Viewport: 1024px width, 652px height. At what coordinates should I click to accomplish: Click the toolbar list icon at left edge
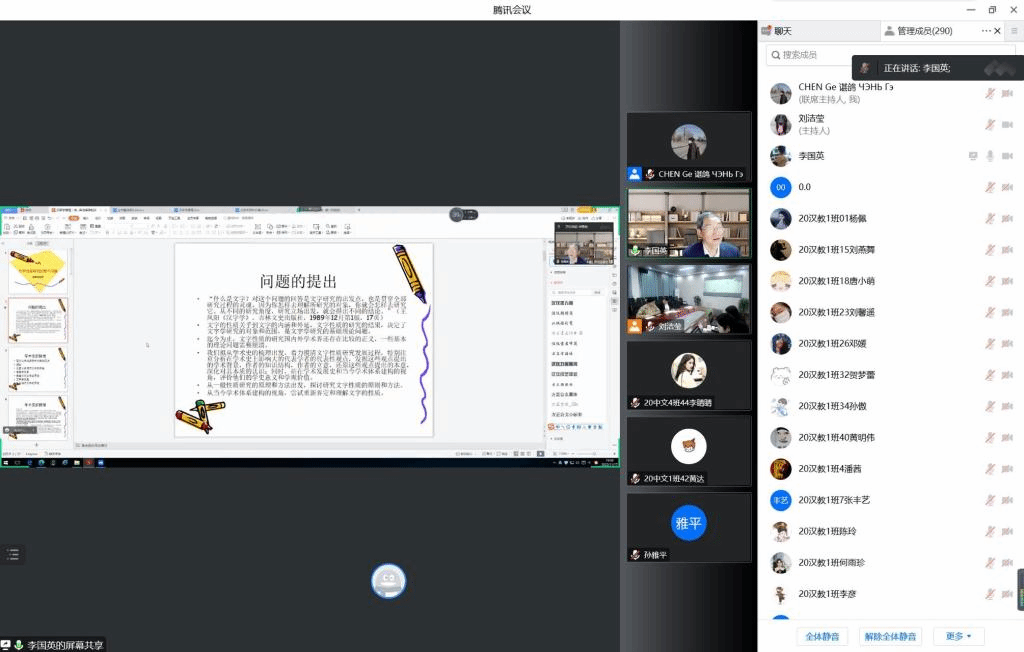tap(13, 554)
